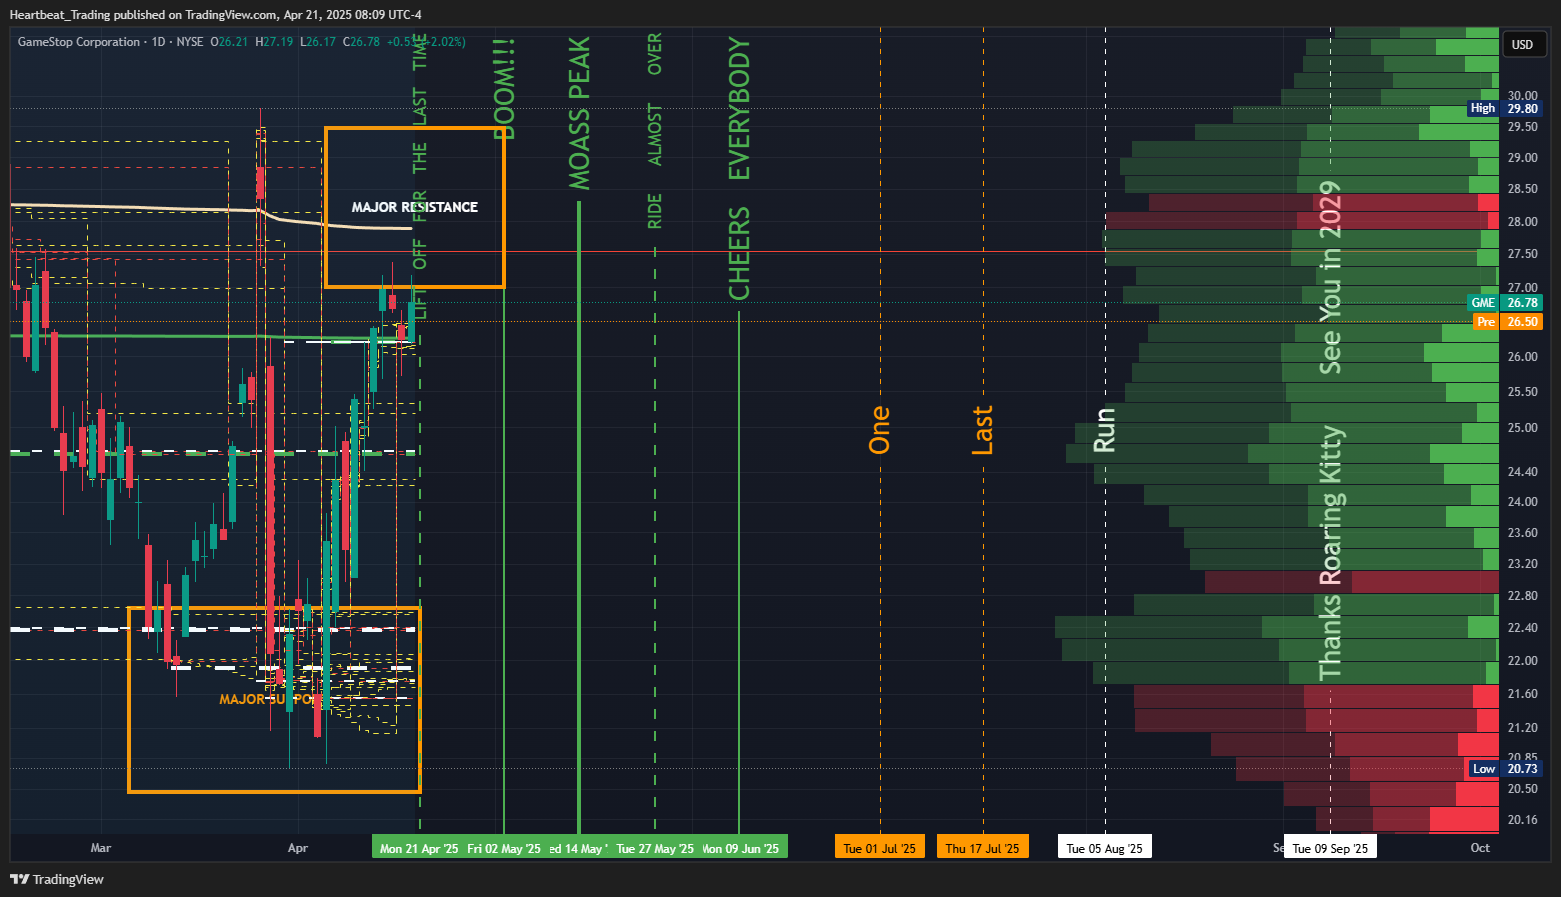
Task: Click the TradingView logo at the bottom
Action: click(x=57, y=879)
